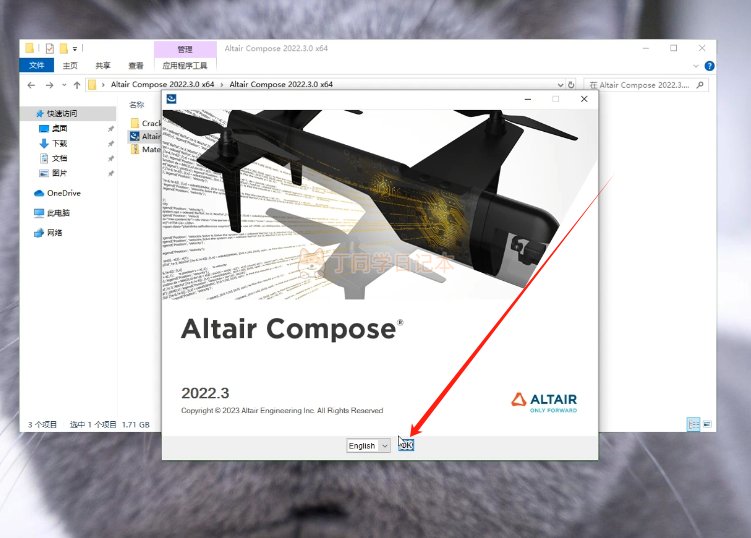Switch to the 主页 ribbon tab
Image resolution: width=751 pixels, height=538 pixels.
(70, 65)
